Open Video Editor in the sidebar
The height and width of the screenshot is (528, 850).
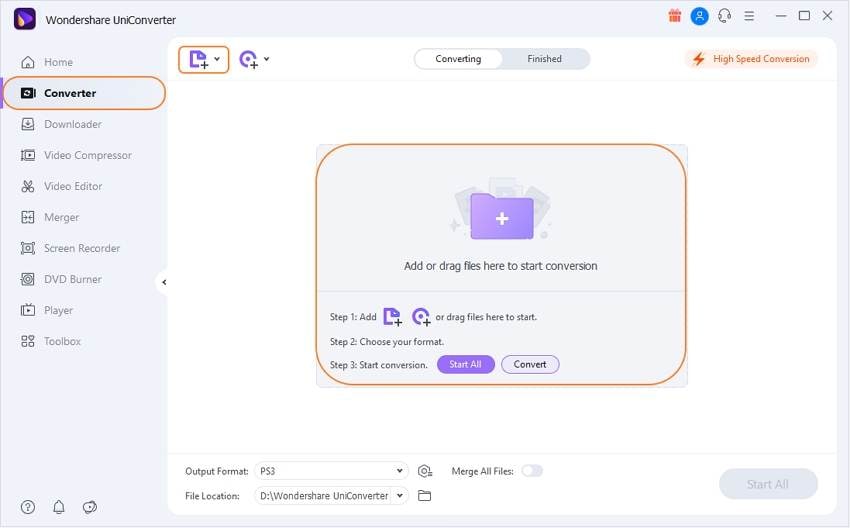[61, 186]
